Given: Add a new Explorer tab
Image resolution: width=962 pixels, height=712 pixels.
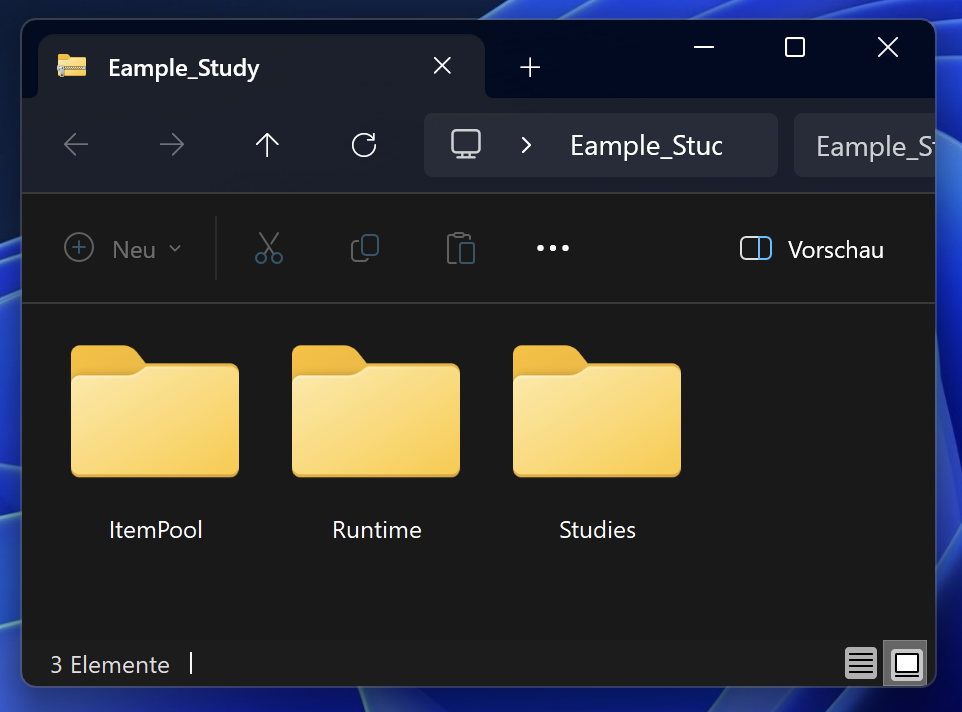Looking at the screenshot, I should click(x=530, y=67).
